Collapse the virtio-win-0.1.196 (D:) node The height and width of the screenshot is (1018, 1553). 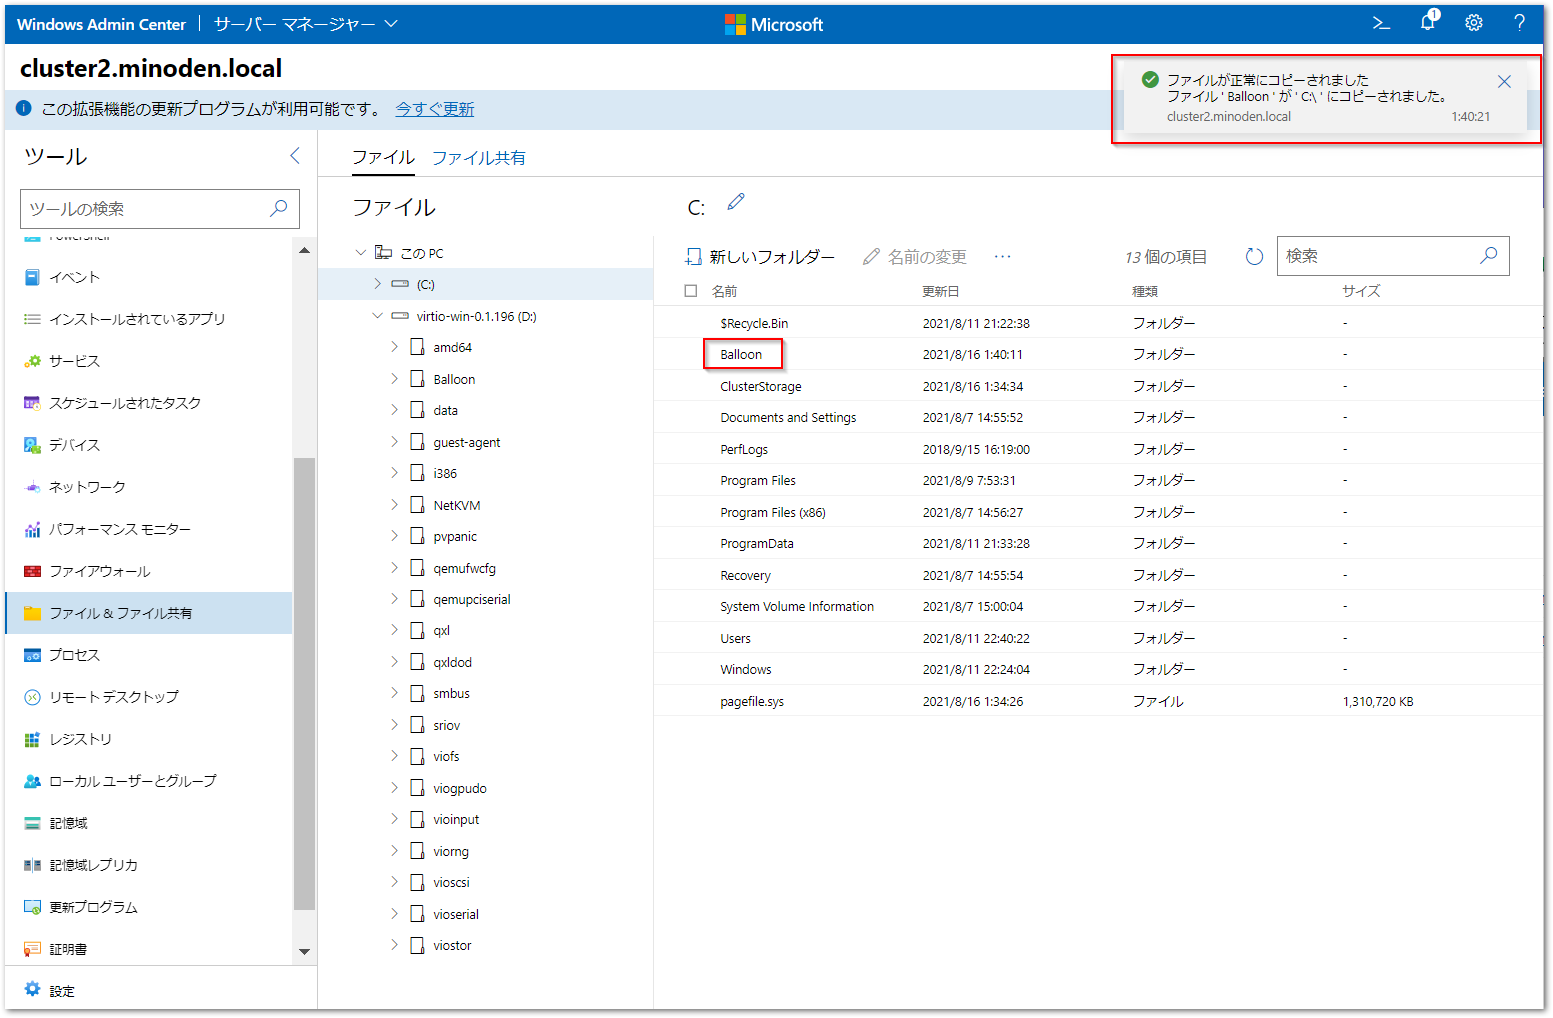(x=377, y=316)
